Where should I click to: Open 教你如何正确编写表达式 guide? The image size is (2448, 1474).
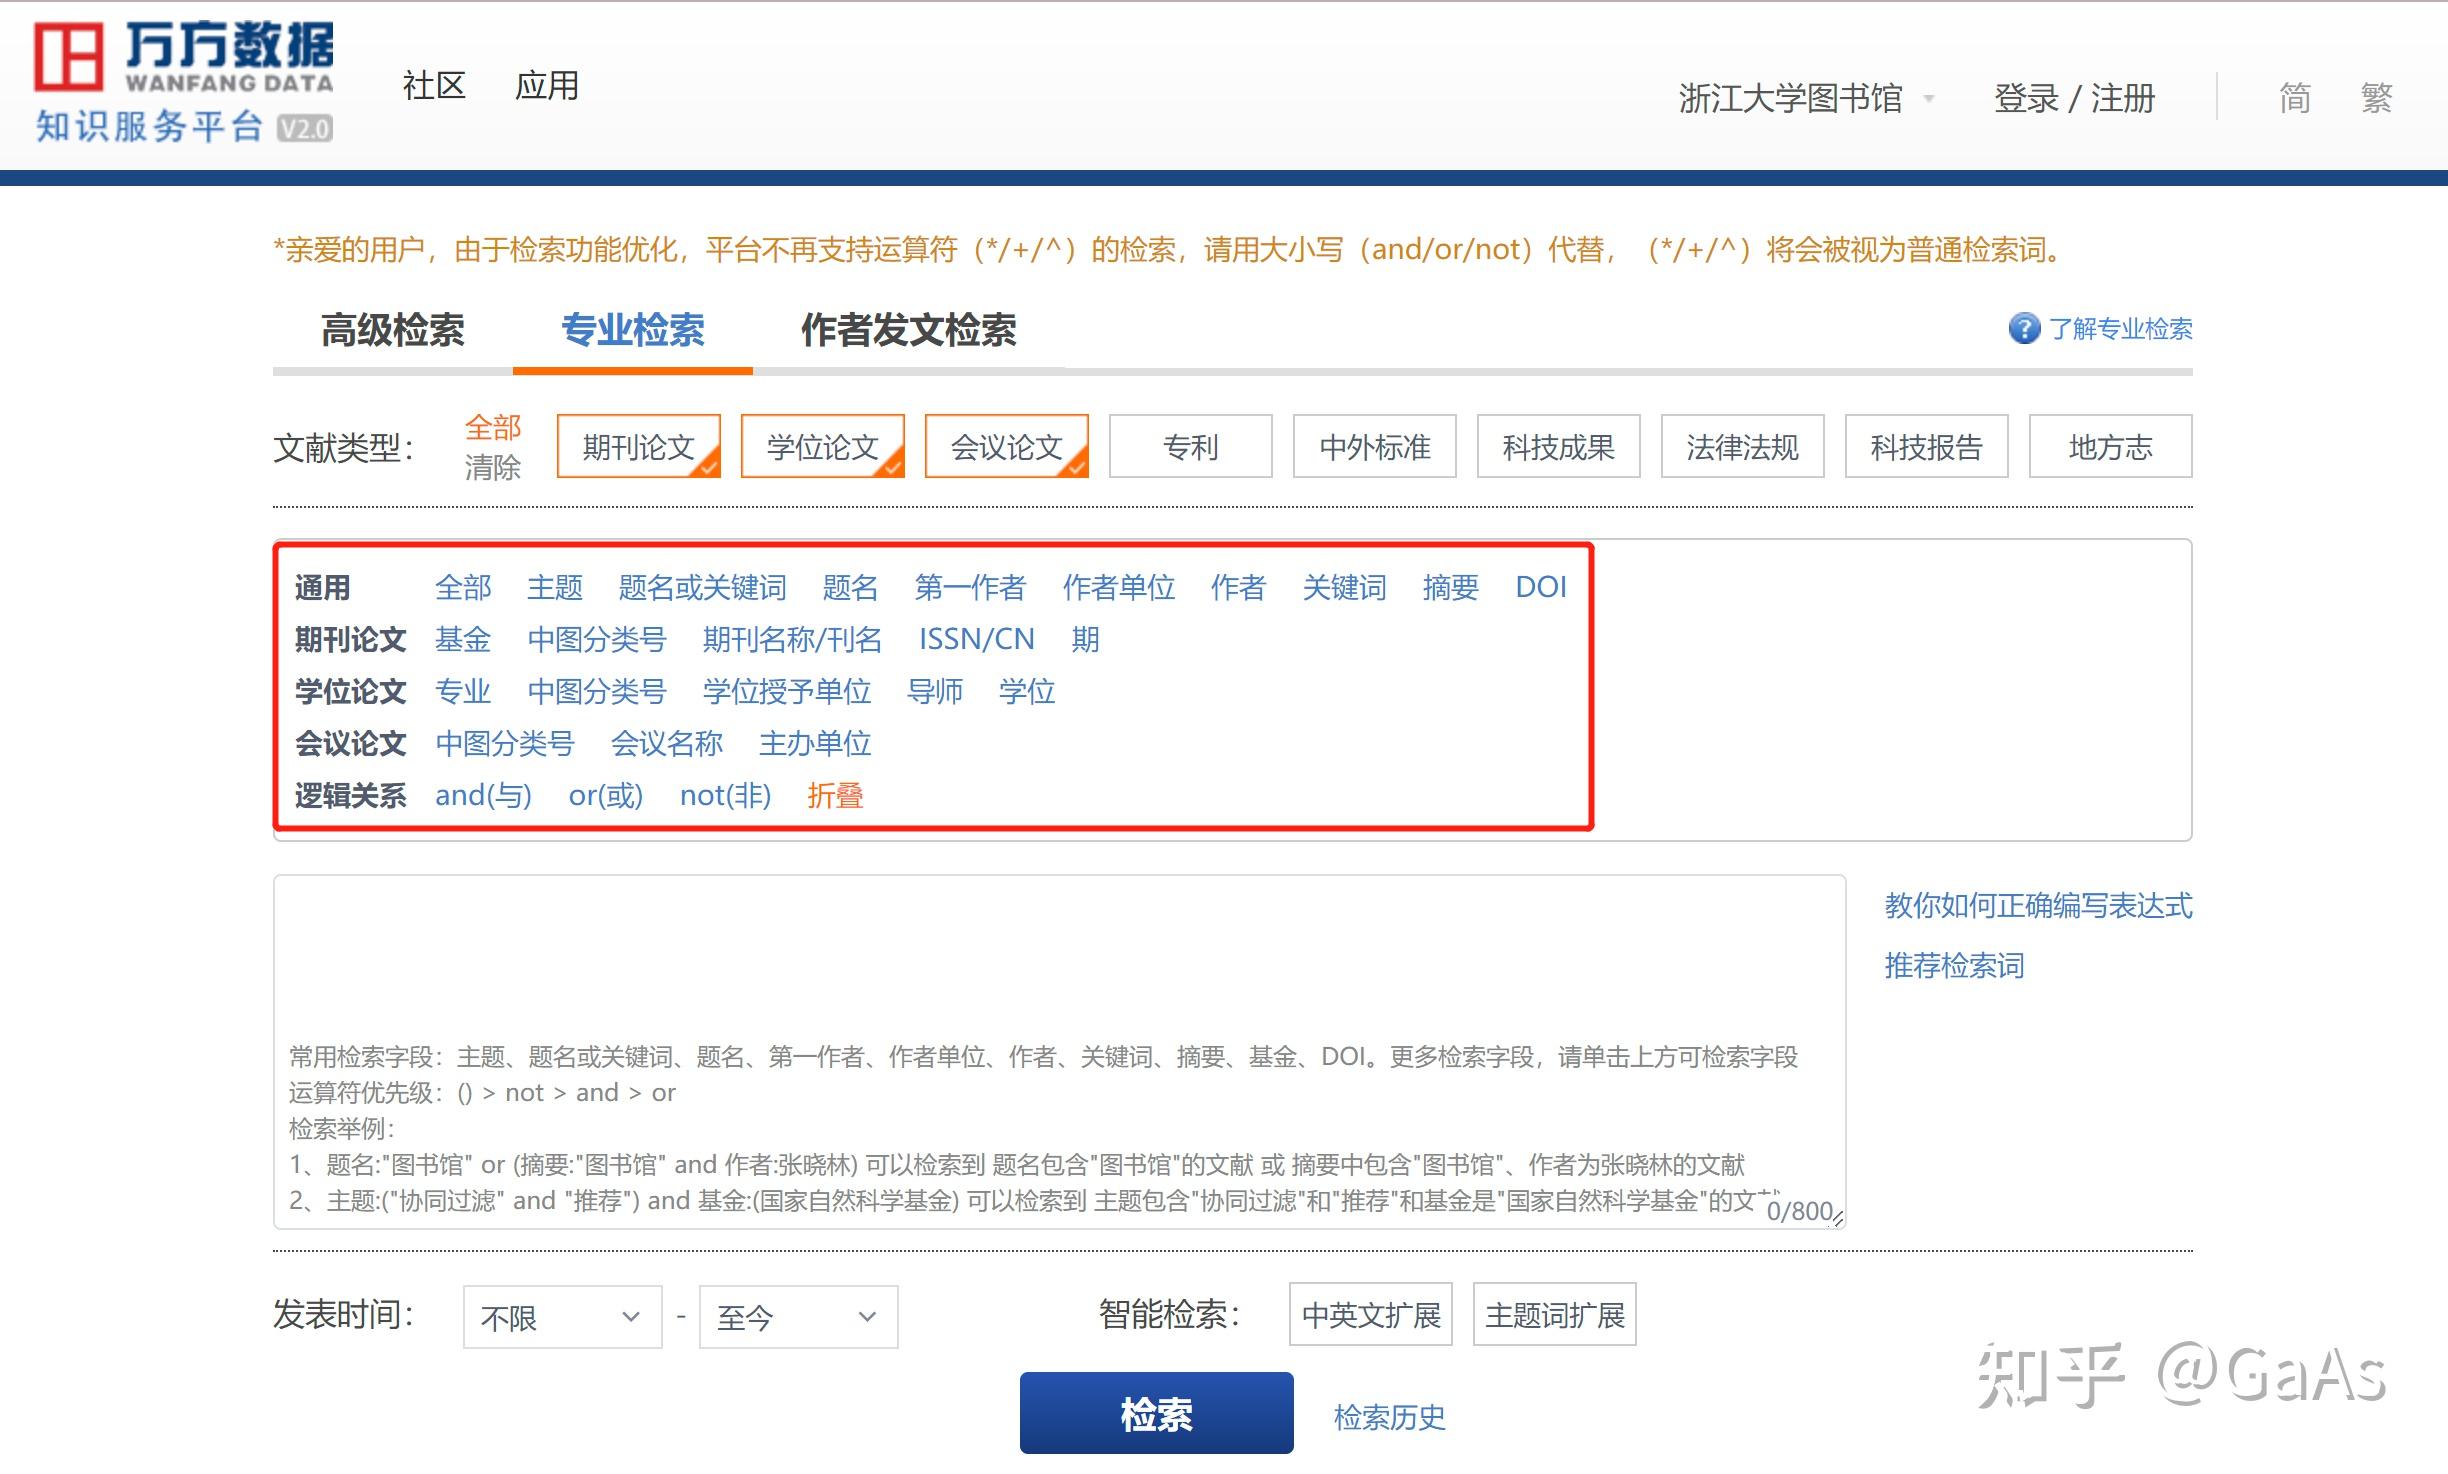2036,905
